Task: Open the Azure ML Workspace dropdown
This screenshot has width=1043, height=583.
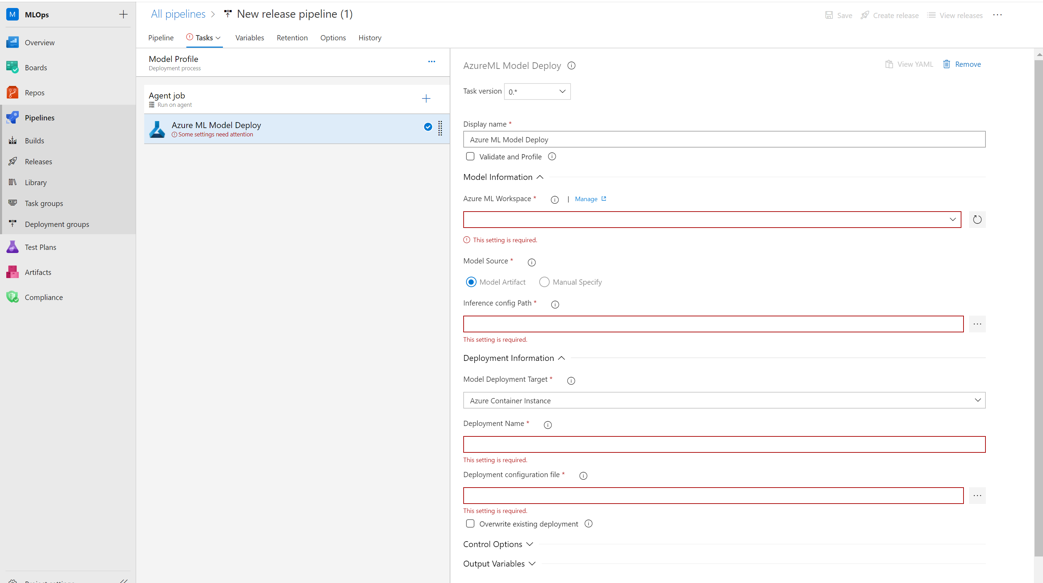Action: 712,220
